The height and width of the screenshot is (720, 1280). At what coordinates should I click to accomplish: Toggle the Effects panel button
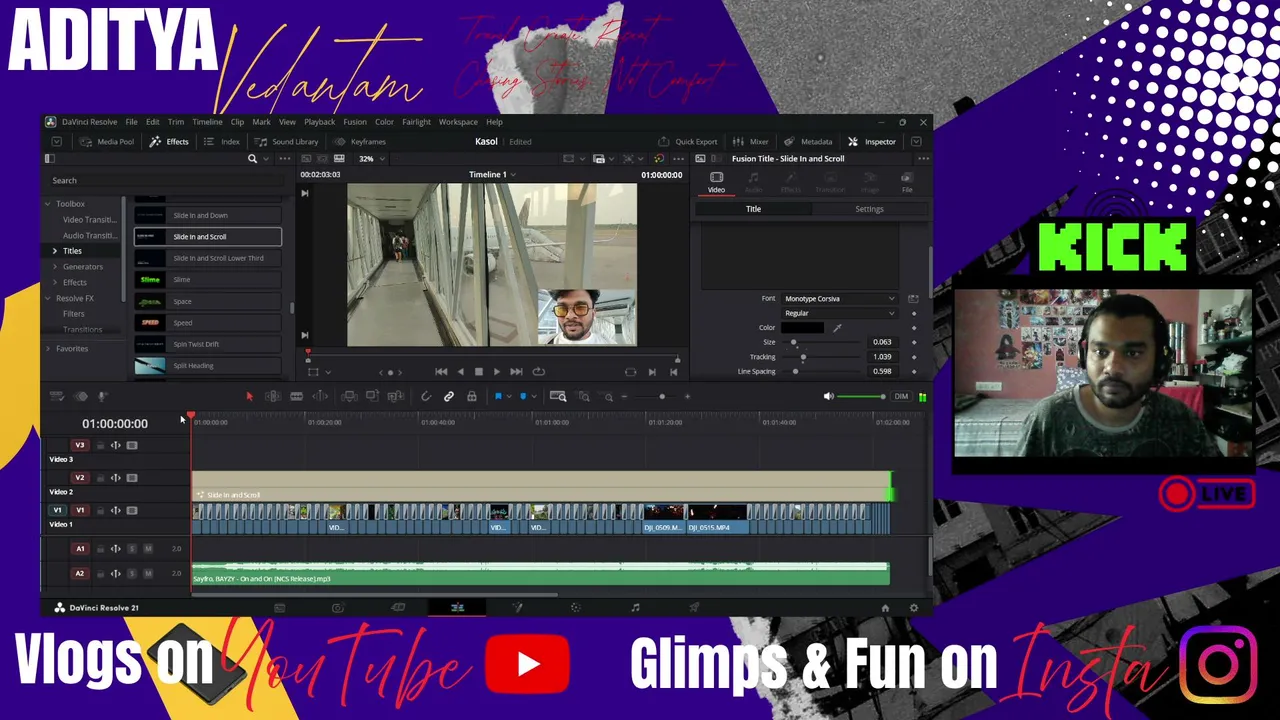(x=169, y=142)
